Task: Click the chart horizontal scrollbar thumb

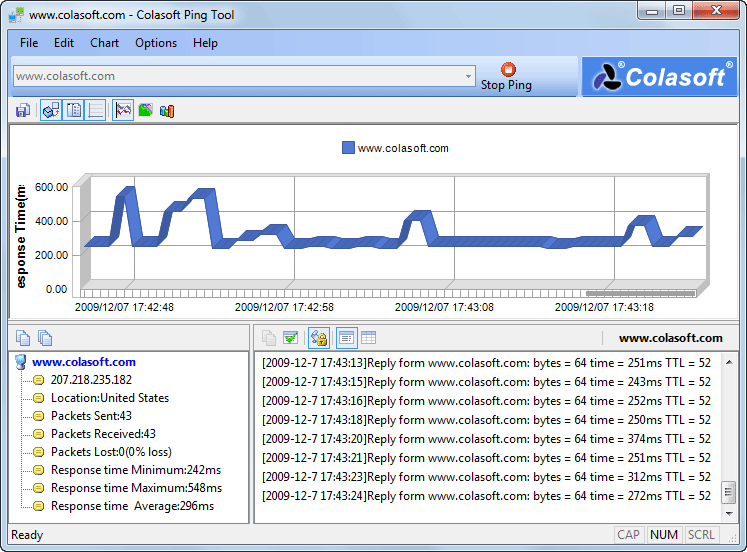Action: click(641, 293)
